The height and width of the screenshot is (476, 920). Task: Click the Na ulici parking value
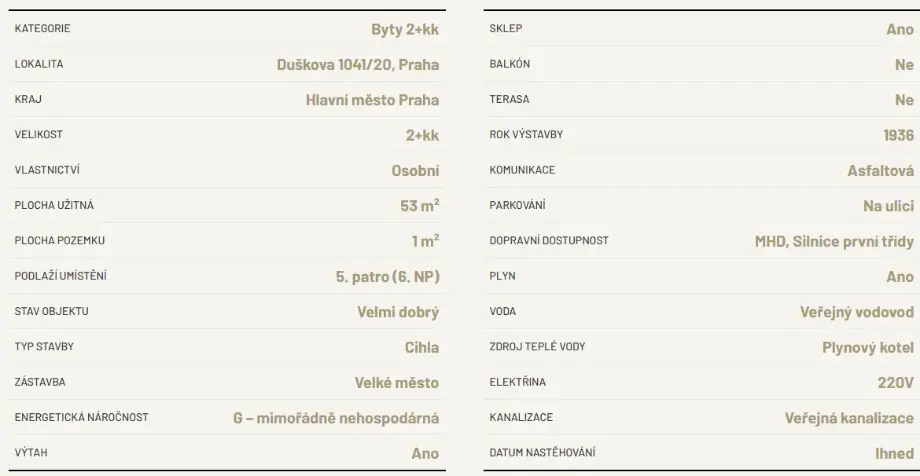pyautogui.click(x=888, y=206)
